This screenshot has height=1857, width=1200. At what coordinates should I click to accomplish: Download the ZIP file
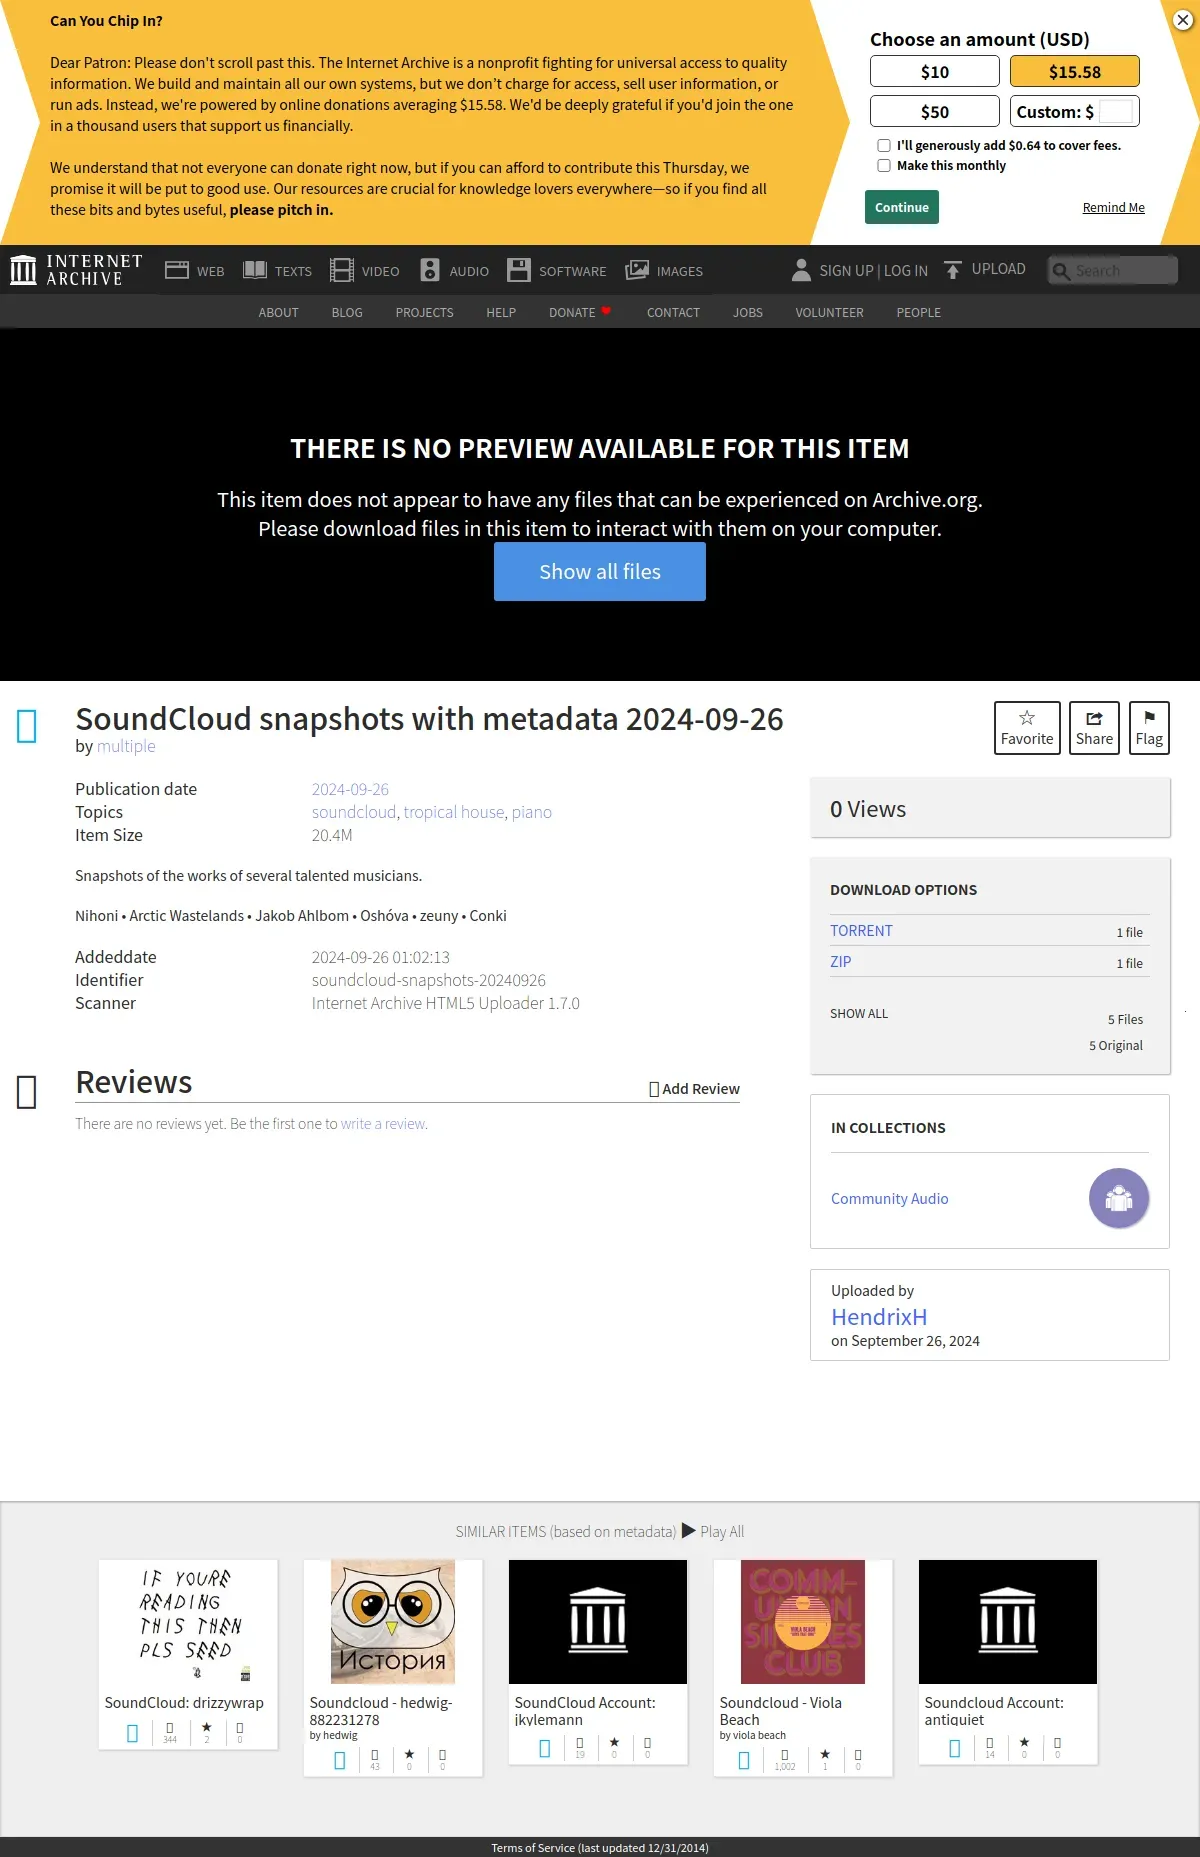(841, 962)
